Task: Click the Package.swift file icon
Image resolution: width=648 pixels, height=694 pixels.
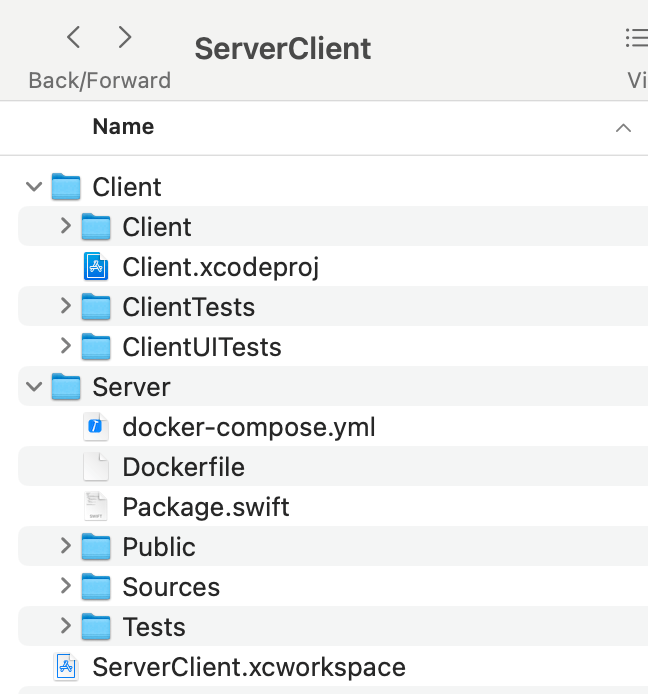Action: 96,507
